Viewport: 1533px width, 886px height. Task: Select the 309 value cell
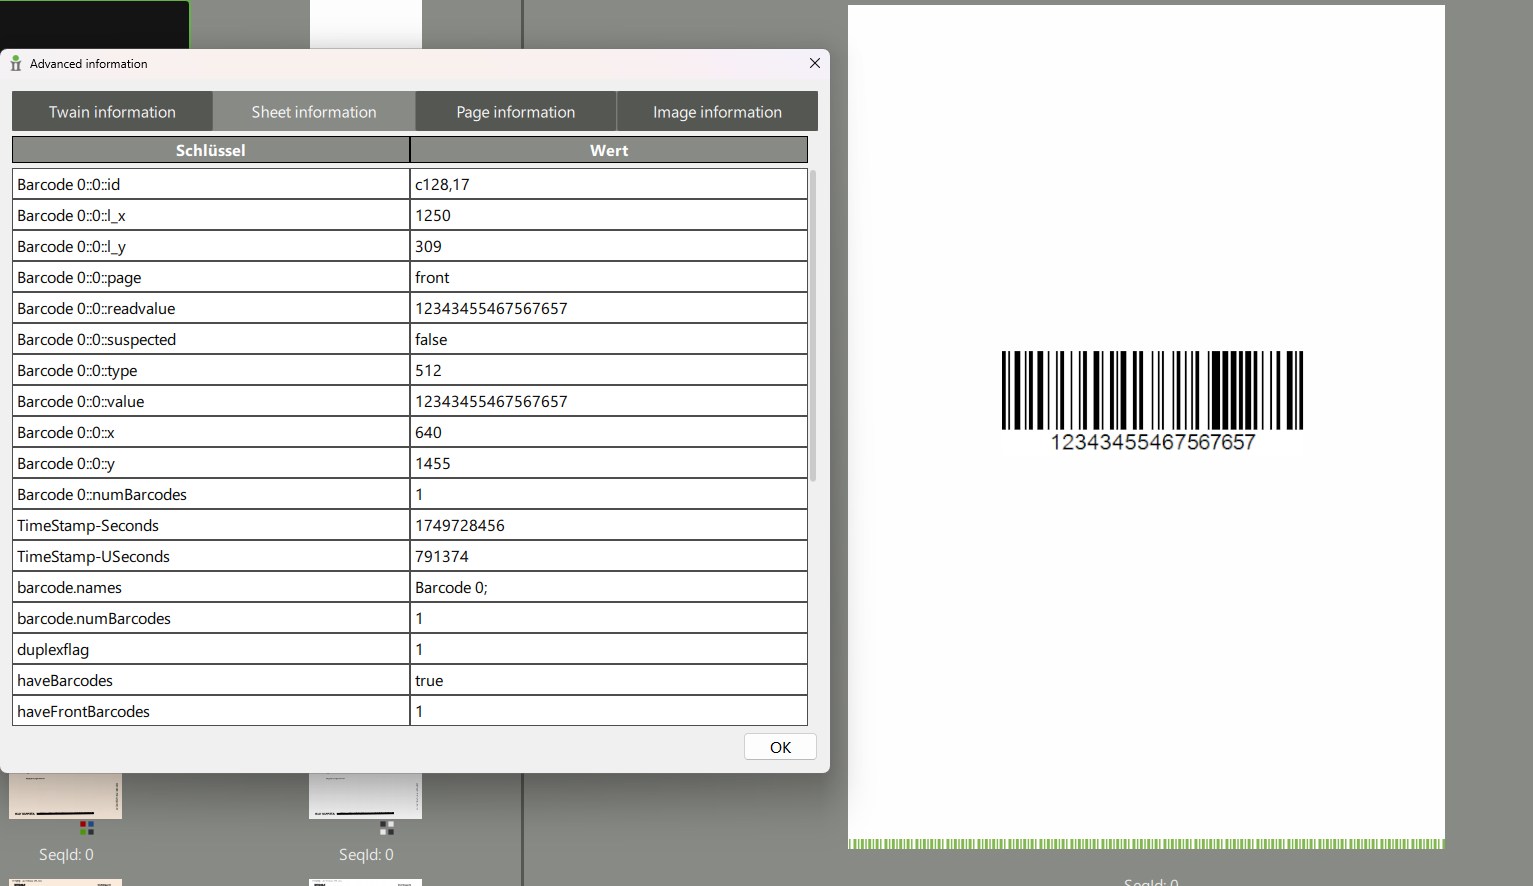pyautogui.click(x=609, y=246)
